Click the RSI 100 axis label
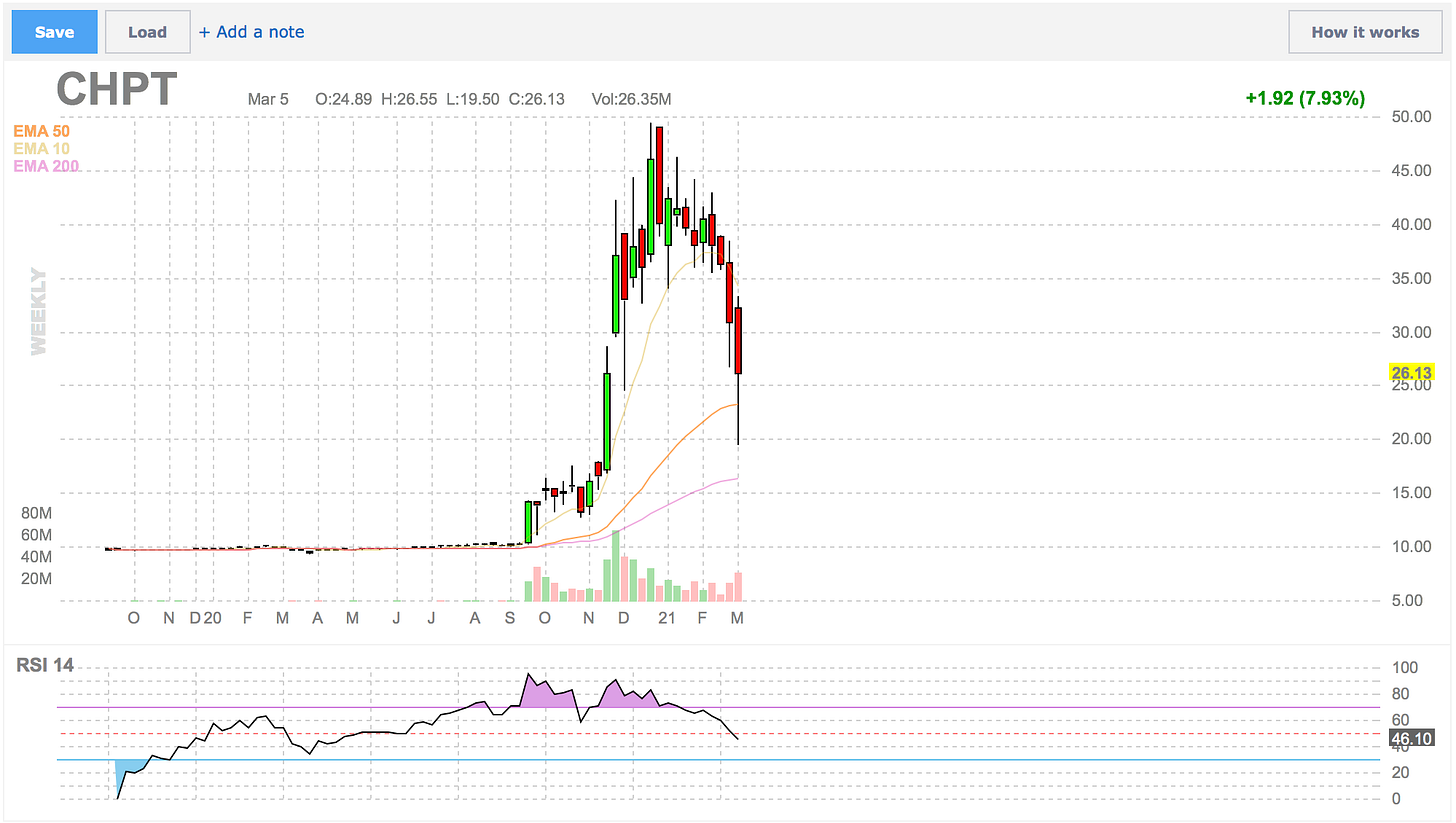Image resolution: width=1456 pixels, height=823 pixels. 1405,668
